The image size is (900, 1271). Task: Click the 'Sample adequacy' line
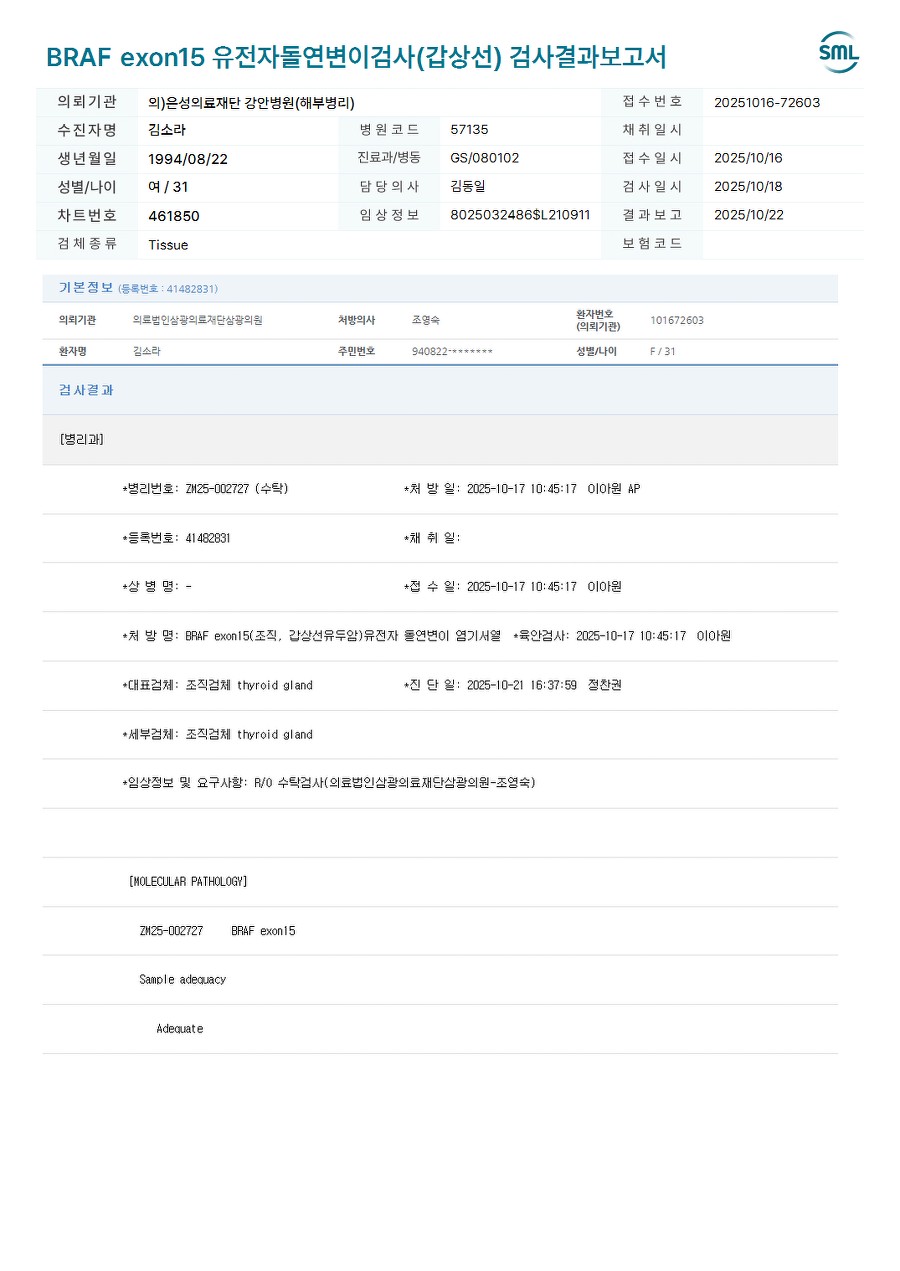point(182,980)
